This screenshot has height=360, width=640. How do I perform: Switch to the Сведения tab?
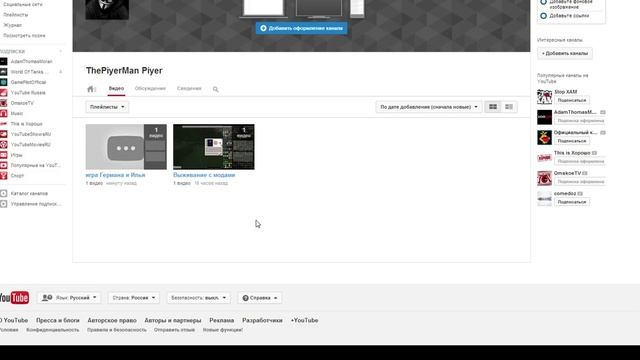(189, 89)
